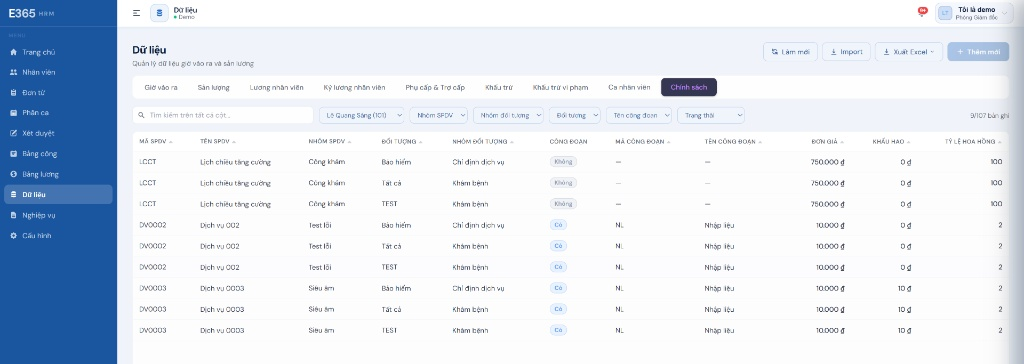The height and width of the screenshot is (364, 1024).
Task: Open Tôi là demo user account menu
Action: click(974, 13)
